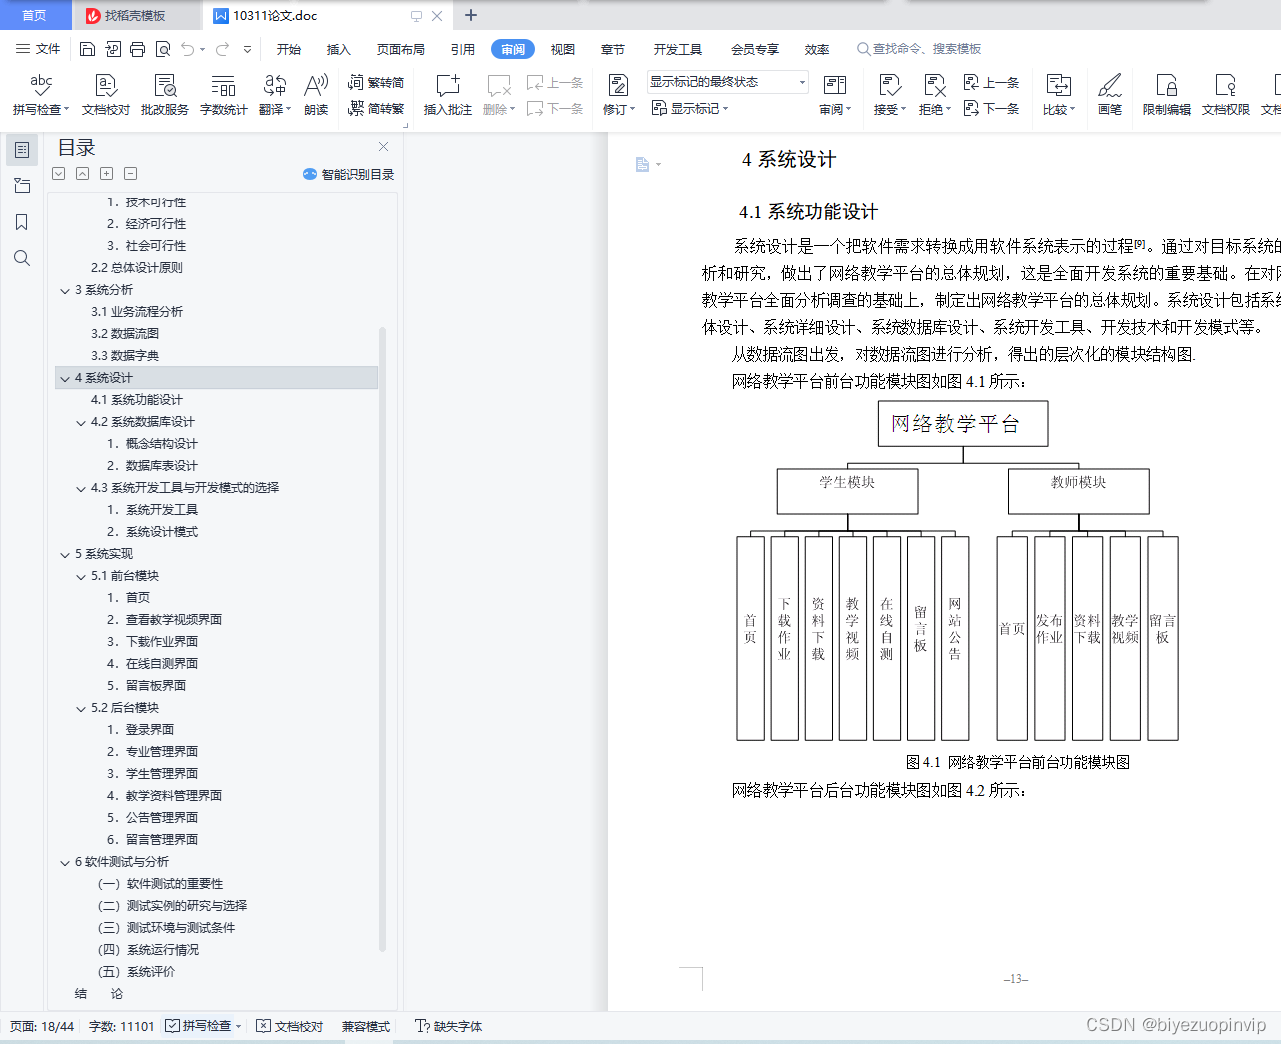1281x1044 pixels.
Task: Open the 比较 compare dropdown
Action: point(1059,110)
